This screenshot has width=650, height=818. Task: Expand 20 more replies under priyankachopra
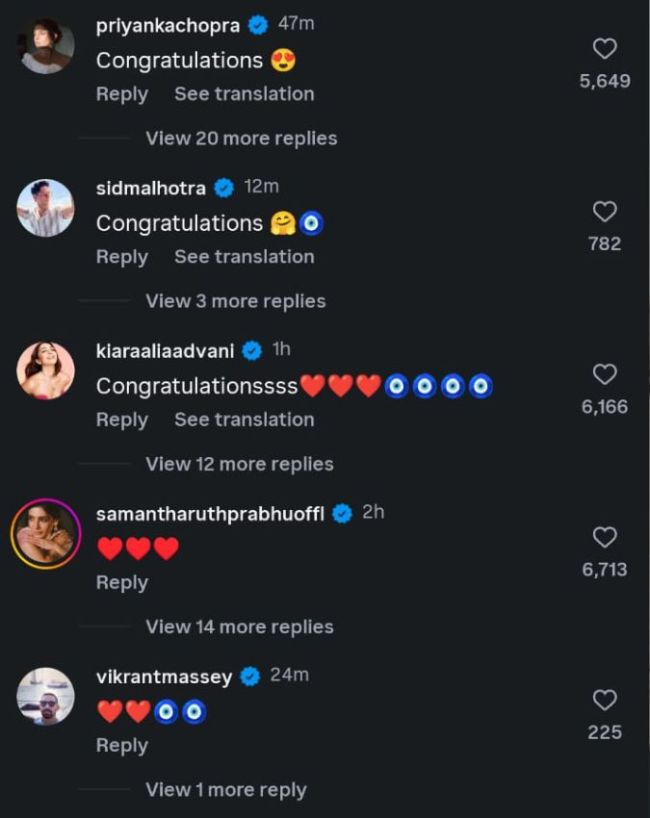(241, 138)
